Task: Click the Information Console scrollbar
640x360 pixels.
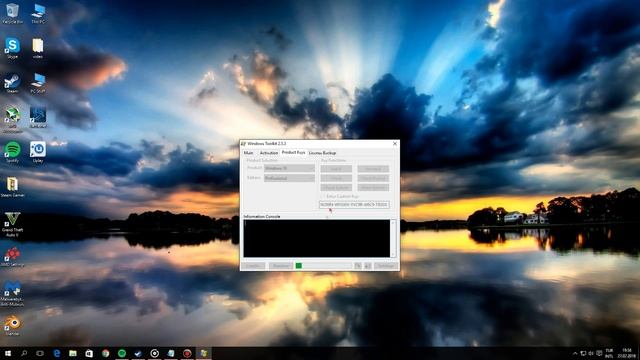Action: pyautogui.click(x=393, y=238)
